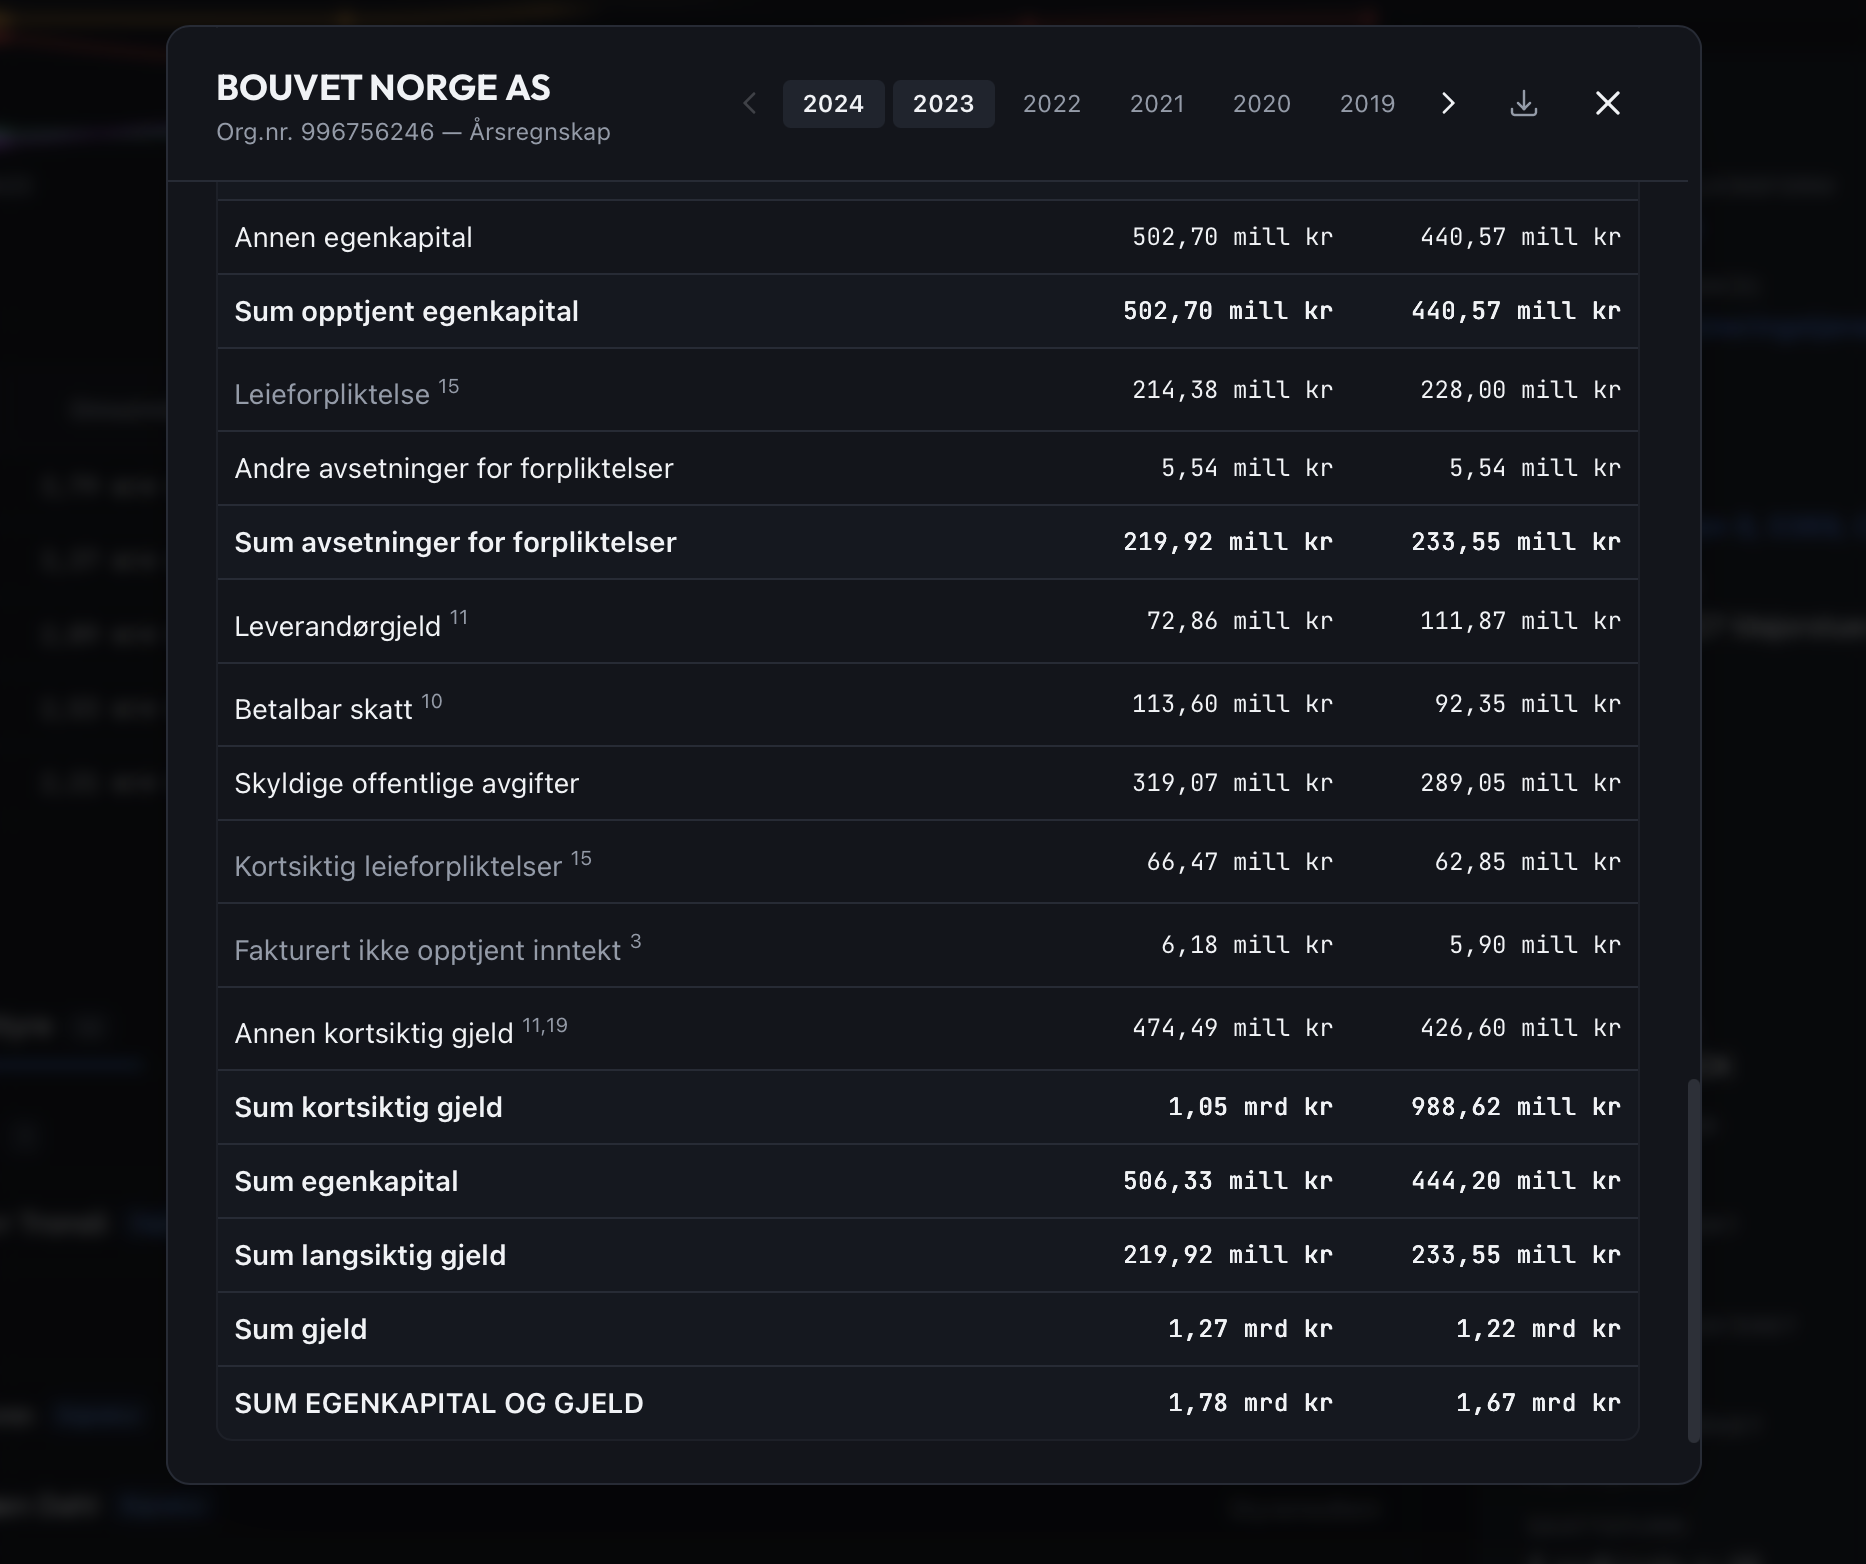The height and width of the screenshot is (1564, 1866).
Task: Toggle the 2024 year column
Action: click(x=833, y=104)
